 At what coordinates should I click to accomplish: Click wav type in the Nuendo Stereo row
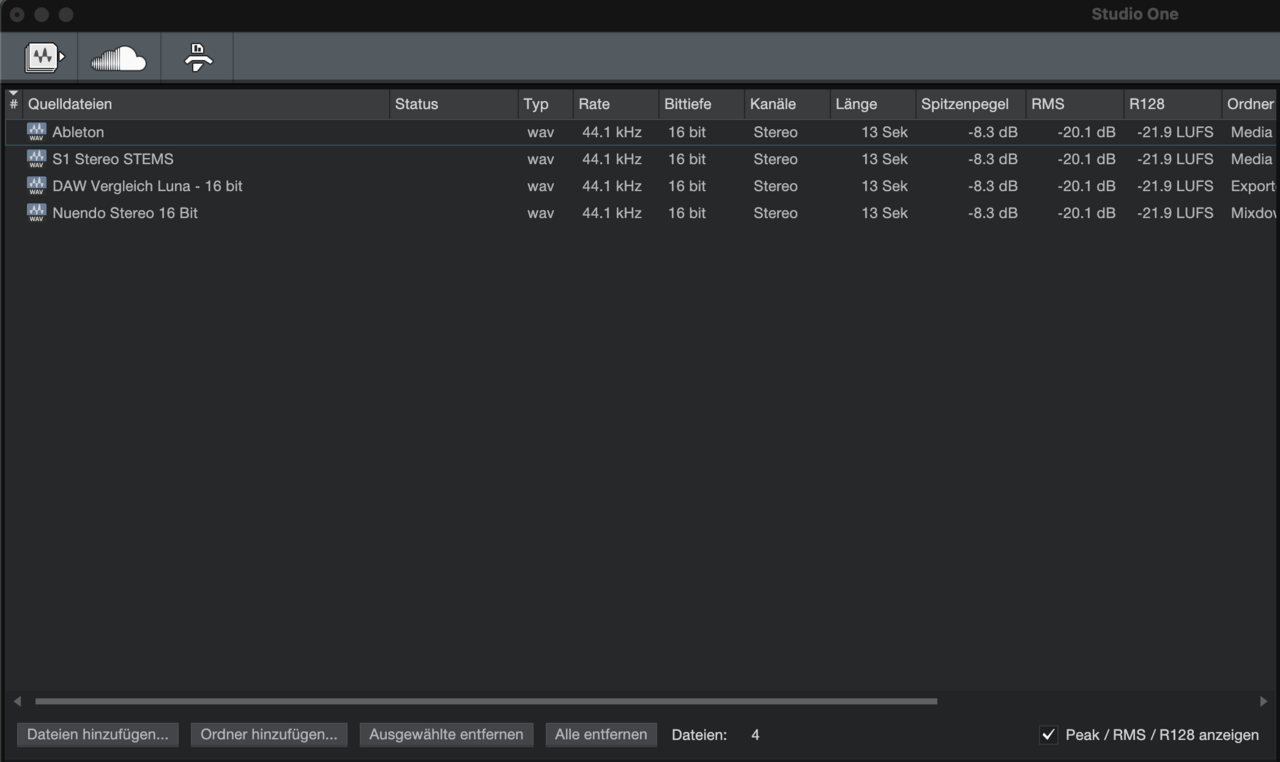541,213
